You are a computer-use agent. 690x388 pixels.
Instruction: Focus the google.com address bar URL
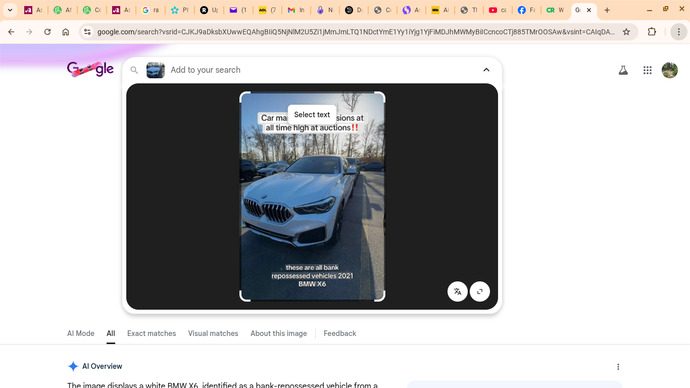coord(356,32)
